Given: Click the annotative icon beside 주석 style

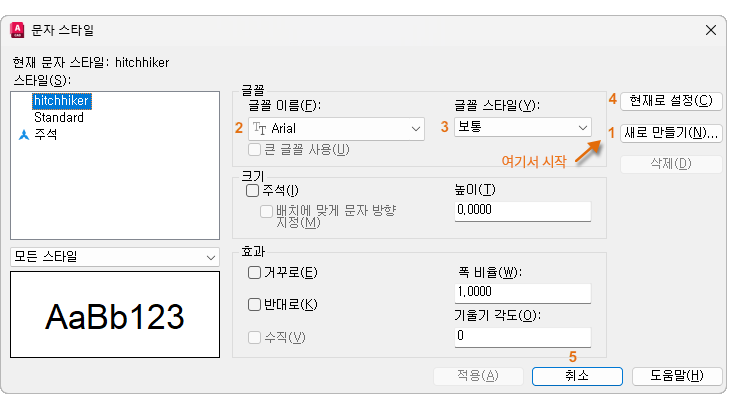Looking at the screenshot, I should (x=24, y=134).
